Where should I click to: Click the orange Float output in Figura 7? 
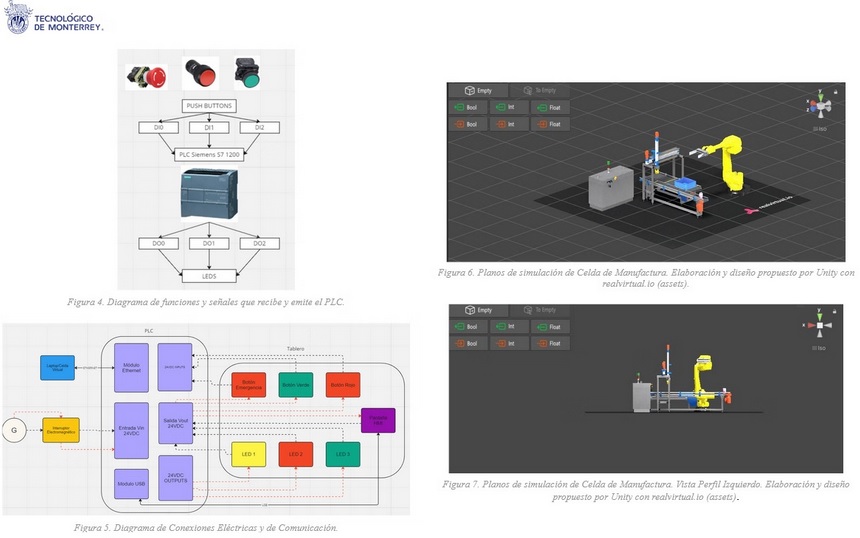[550, 343]
